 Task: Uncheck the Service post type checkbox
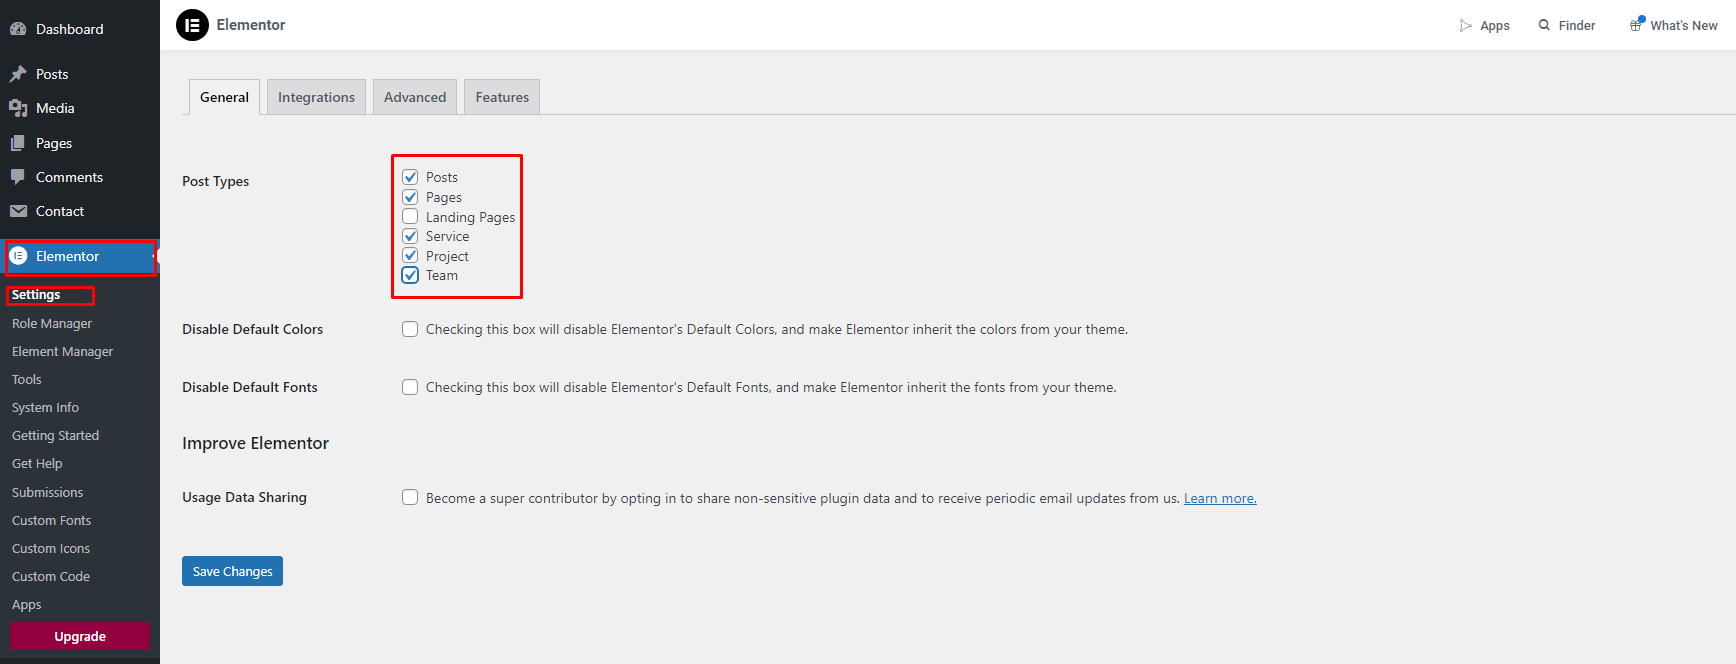tap(410, 236)
